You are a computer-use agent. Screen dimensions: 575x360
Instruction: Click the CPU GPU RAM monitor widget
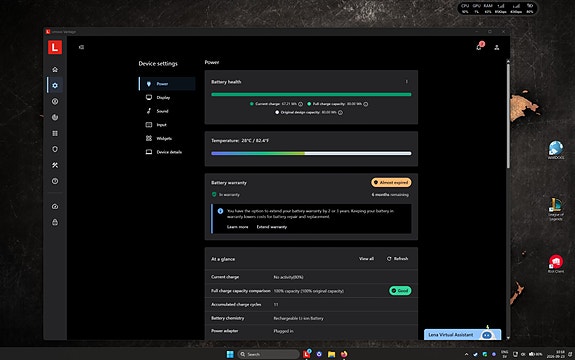[497, 8]
